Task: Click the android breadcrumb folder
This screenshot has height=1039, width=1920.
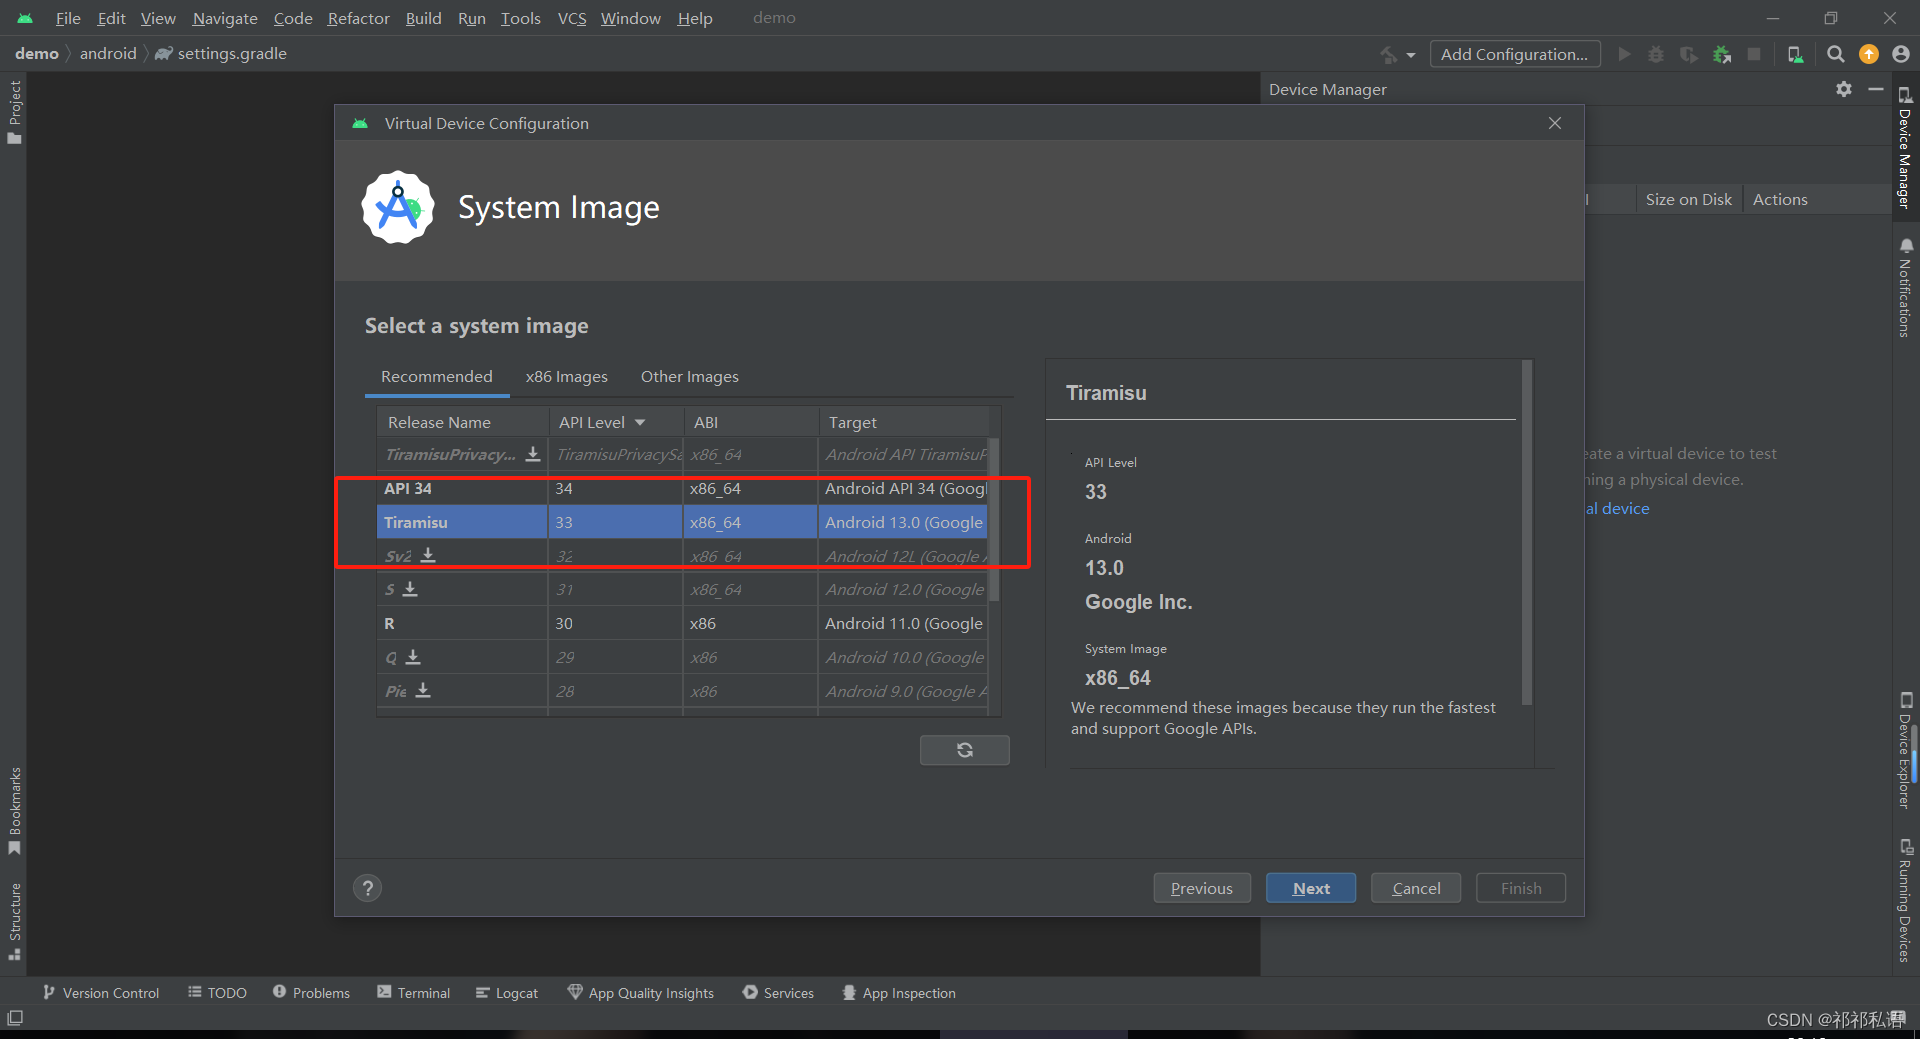Action: coord(108,54)
